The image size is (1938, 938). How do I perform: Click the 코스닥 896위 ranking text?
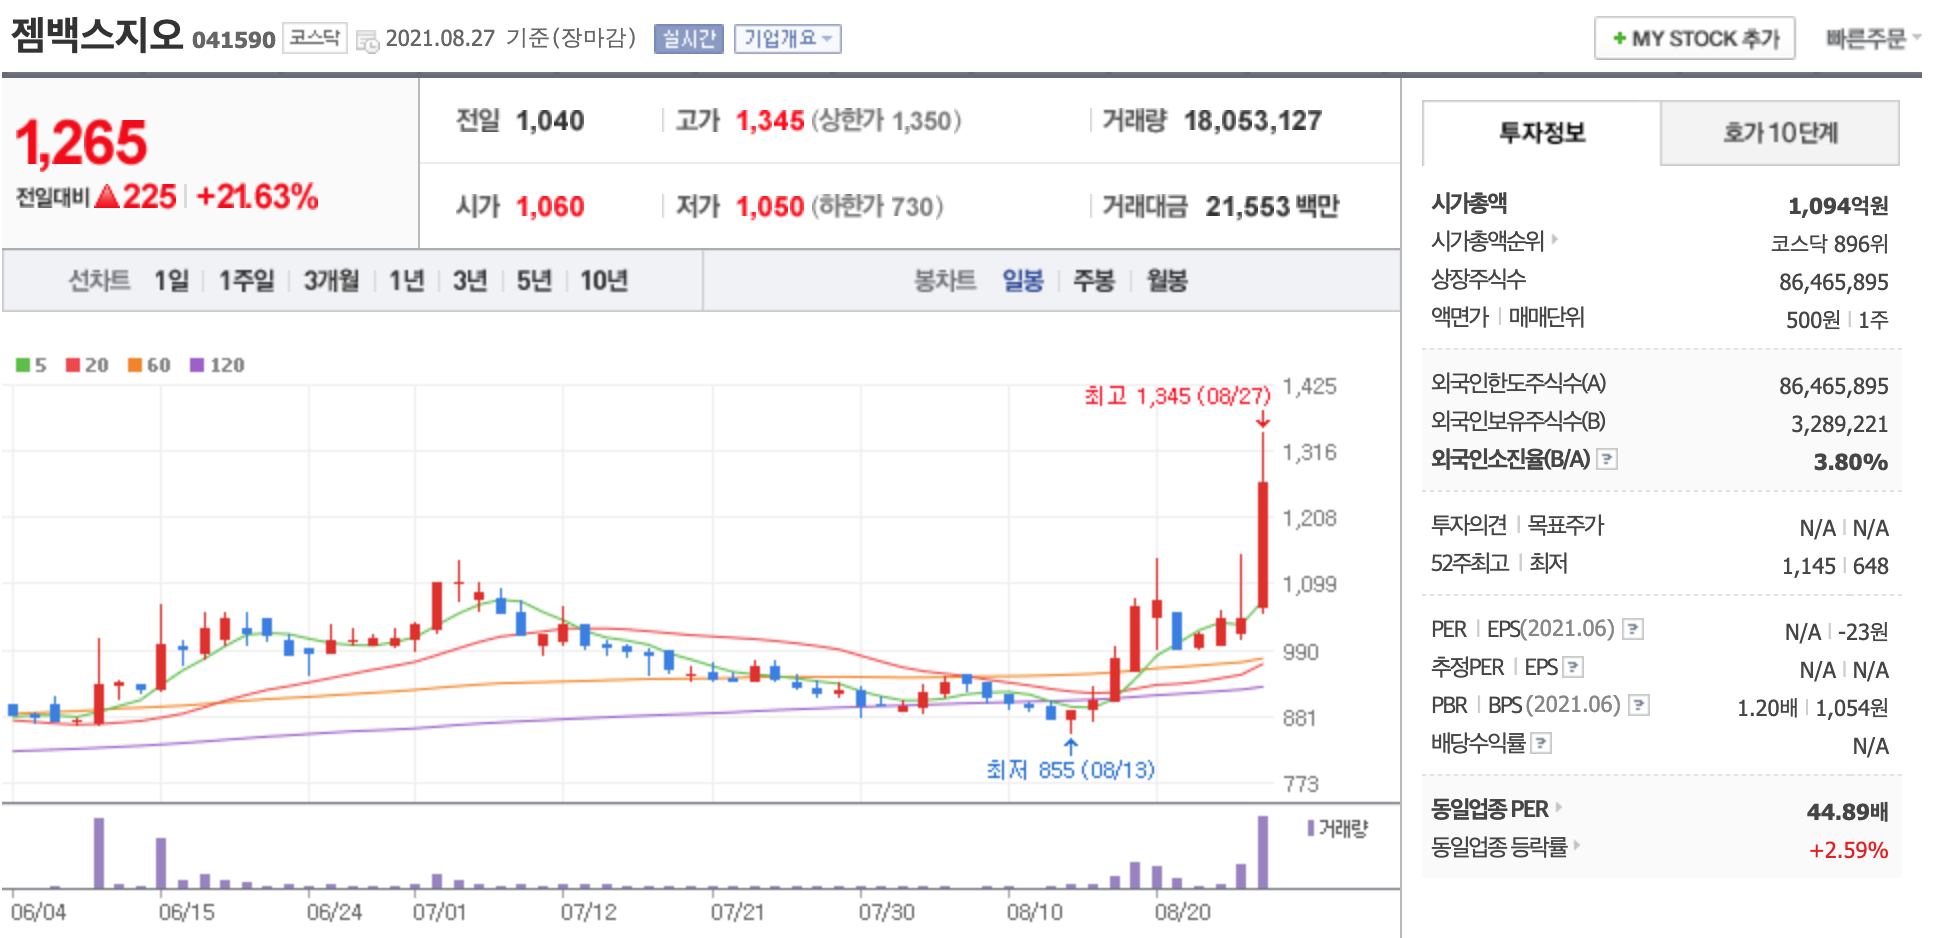click(1829, 244)
